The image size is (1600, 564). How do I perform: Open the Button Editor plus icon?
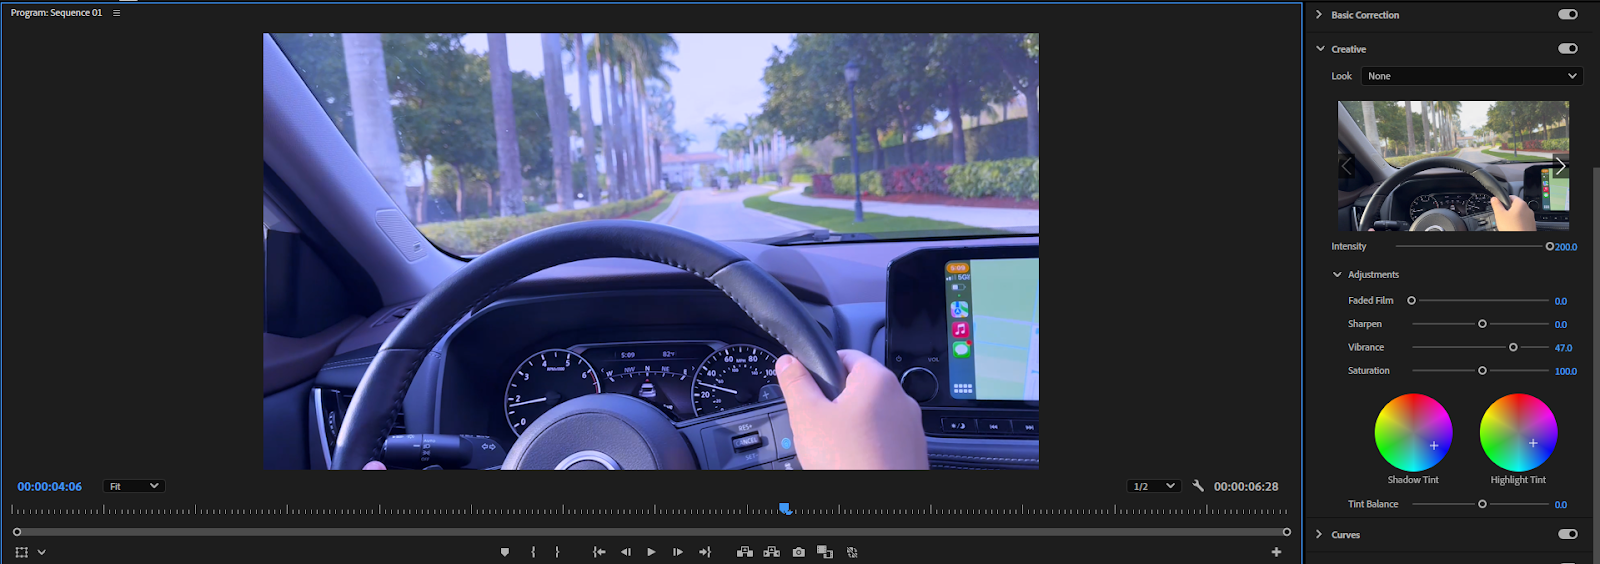pyautogui.click(x=1276, y=552)
